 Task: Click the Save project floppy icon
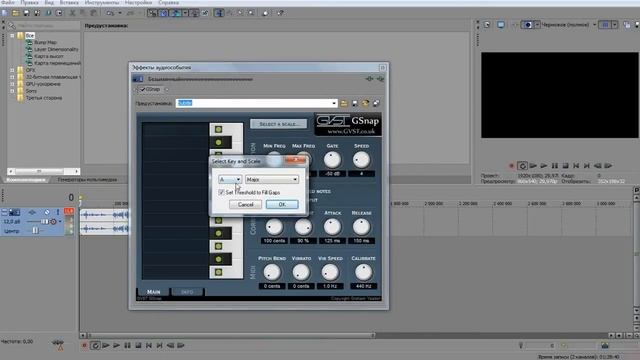click(x=27, y=13)
